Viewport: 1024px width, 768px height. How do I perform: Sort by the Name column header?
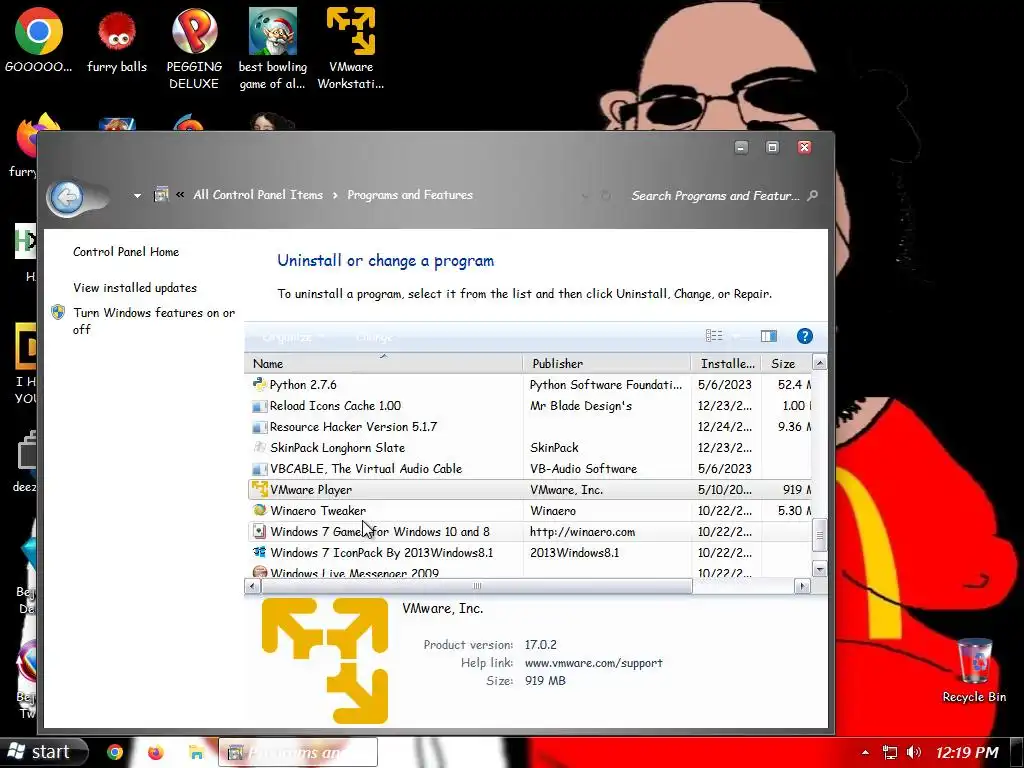(x=385, y=363)
